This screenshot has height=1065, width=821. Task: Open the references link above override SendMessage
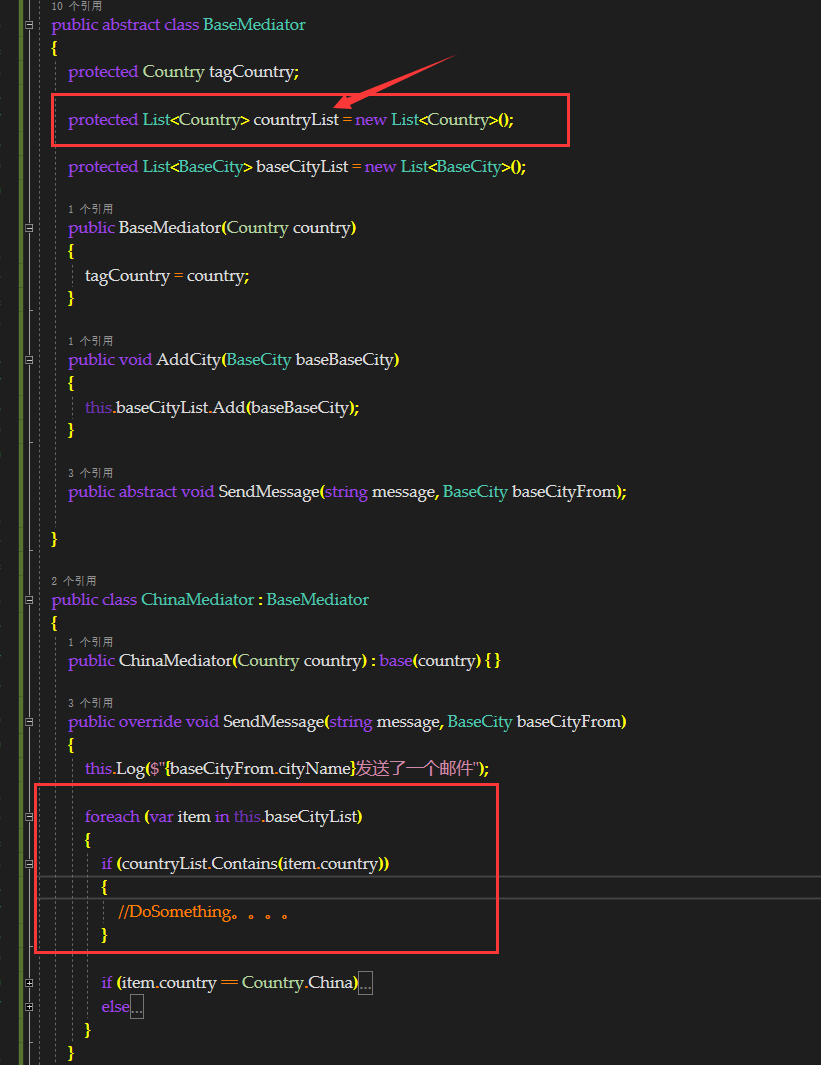coord(90,703)
